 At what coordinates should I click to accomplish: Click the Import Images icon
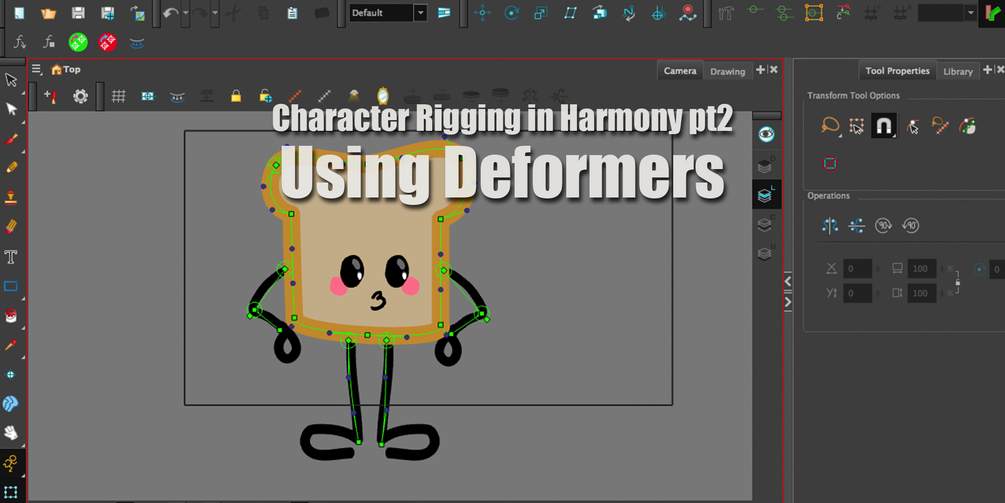coord(137,13)
